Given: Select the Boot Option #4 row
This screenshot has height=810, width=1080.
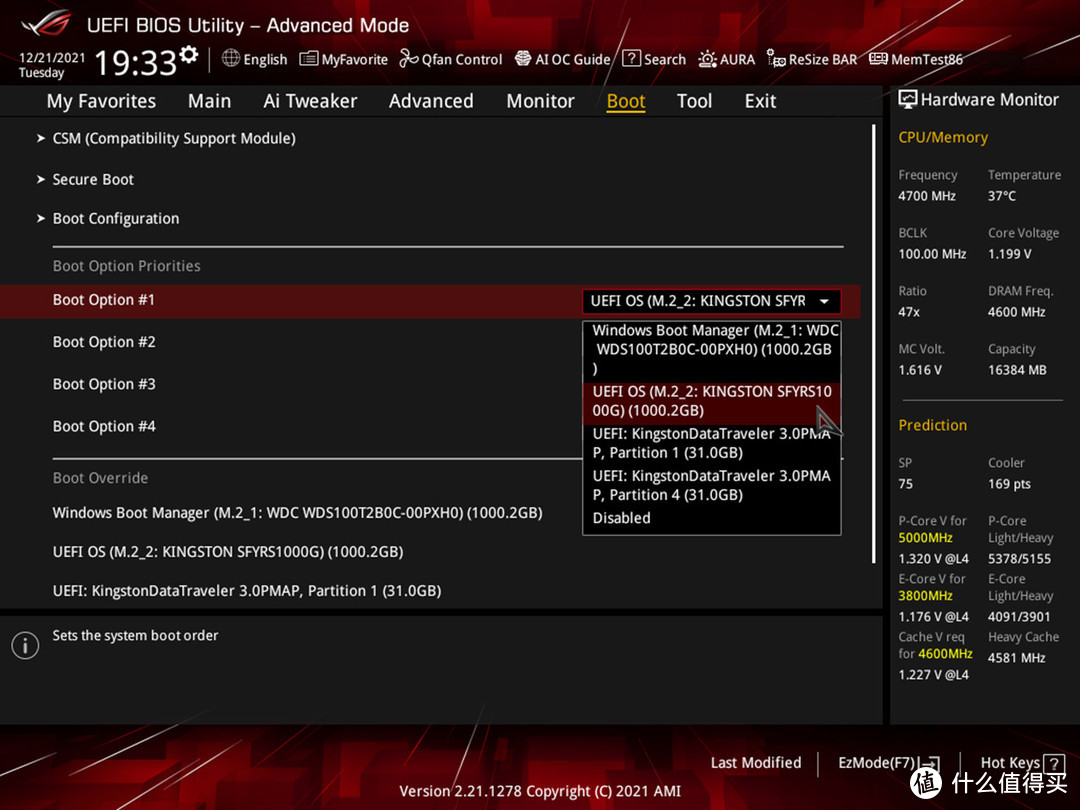Looking at the screenshot, I should point(430,426).
